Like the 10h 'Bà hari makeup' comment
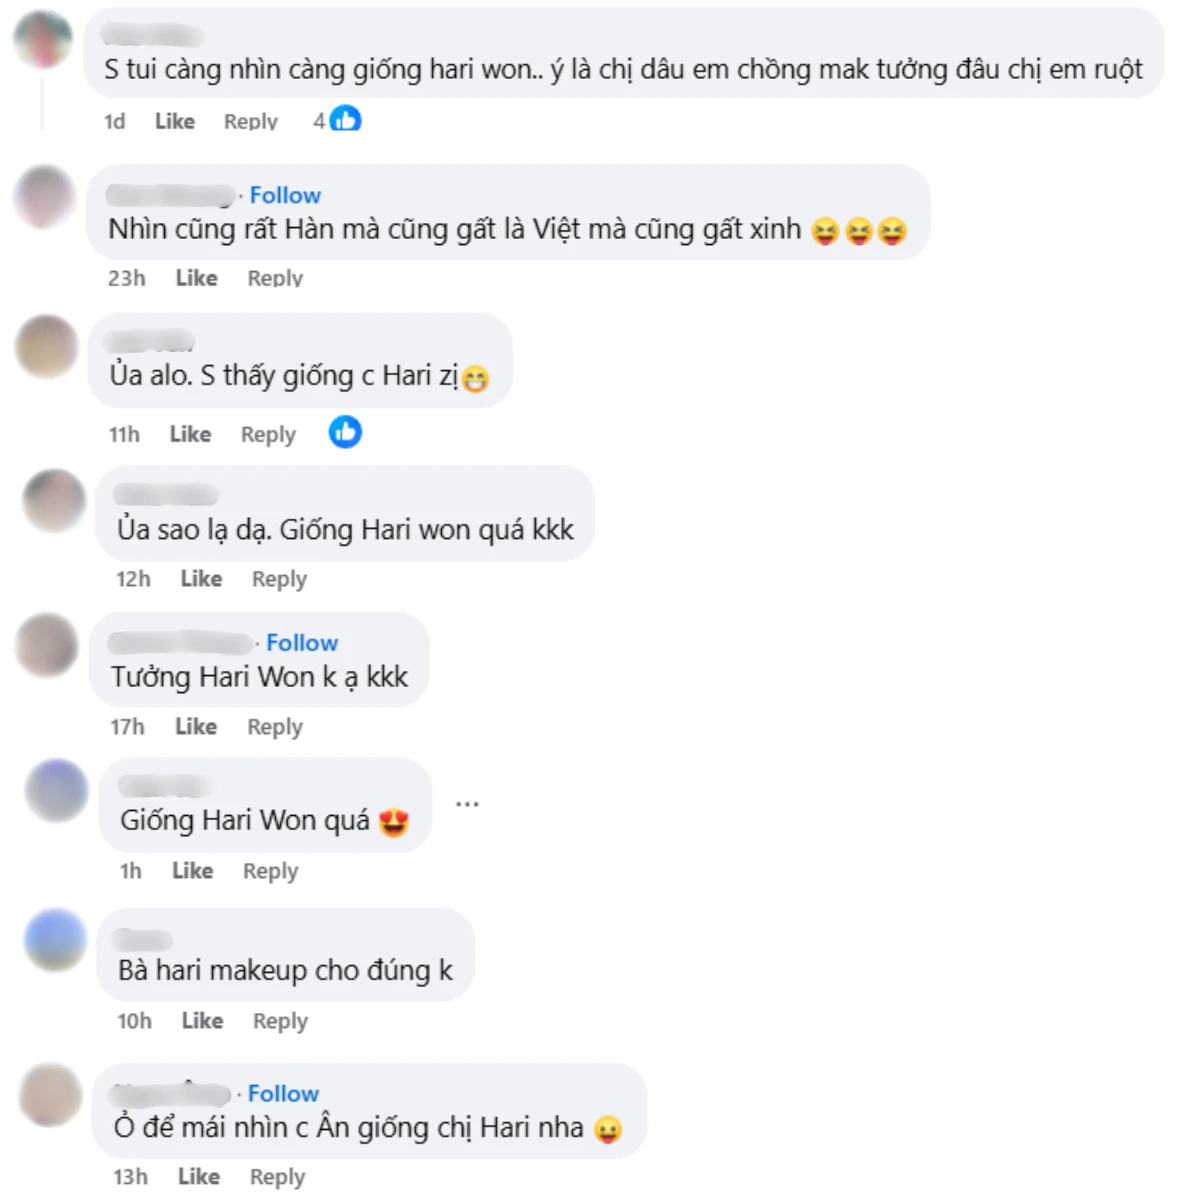Screen dimensions: 1200x1200 click(202, 1021)
